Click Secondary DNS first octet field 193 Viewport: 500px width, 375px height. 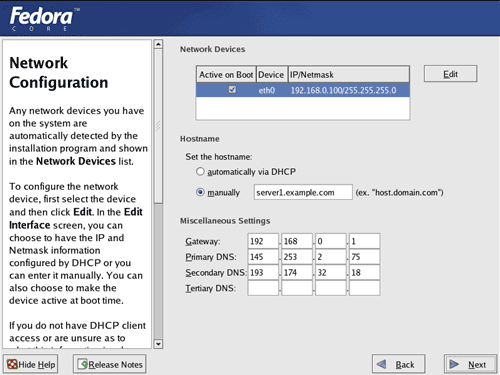263,272
